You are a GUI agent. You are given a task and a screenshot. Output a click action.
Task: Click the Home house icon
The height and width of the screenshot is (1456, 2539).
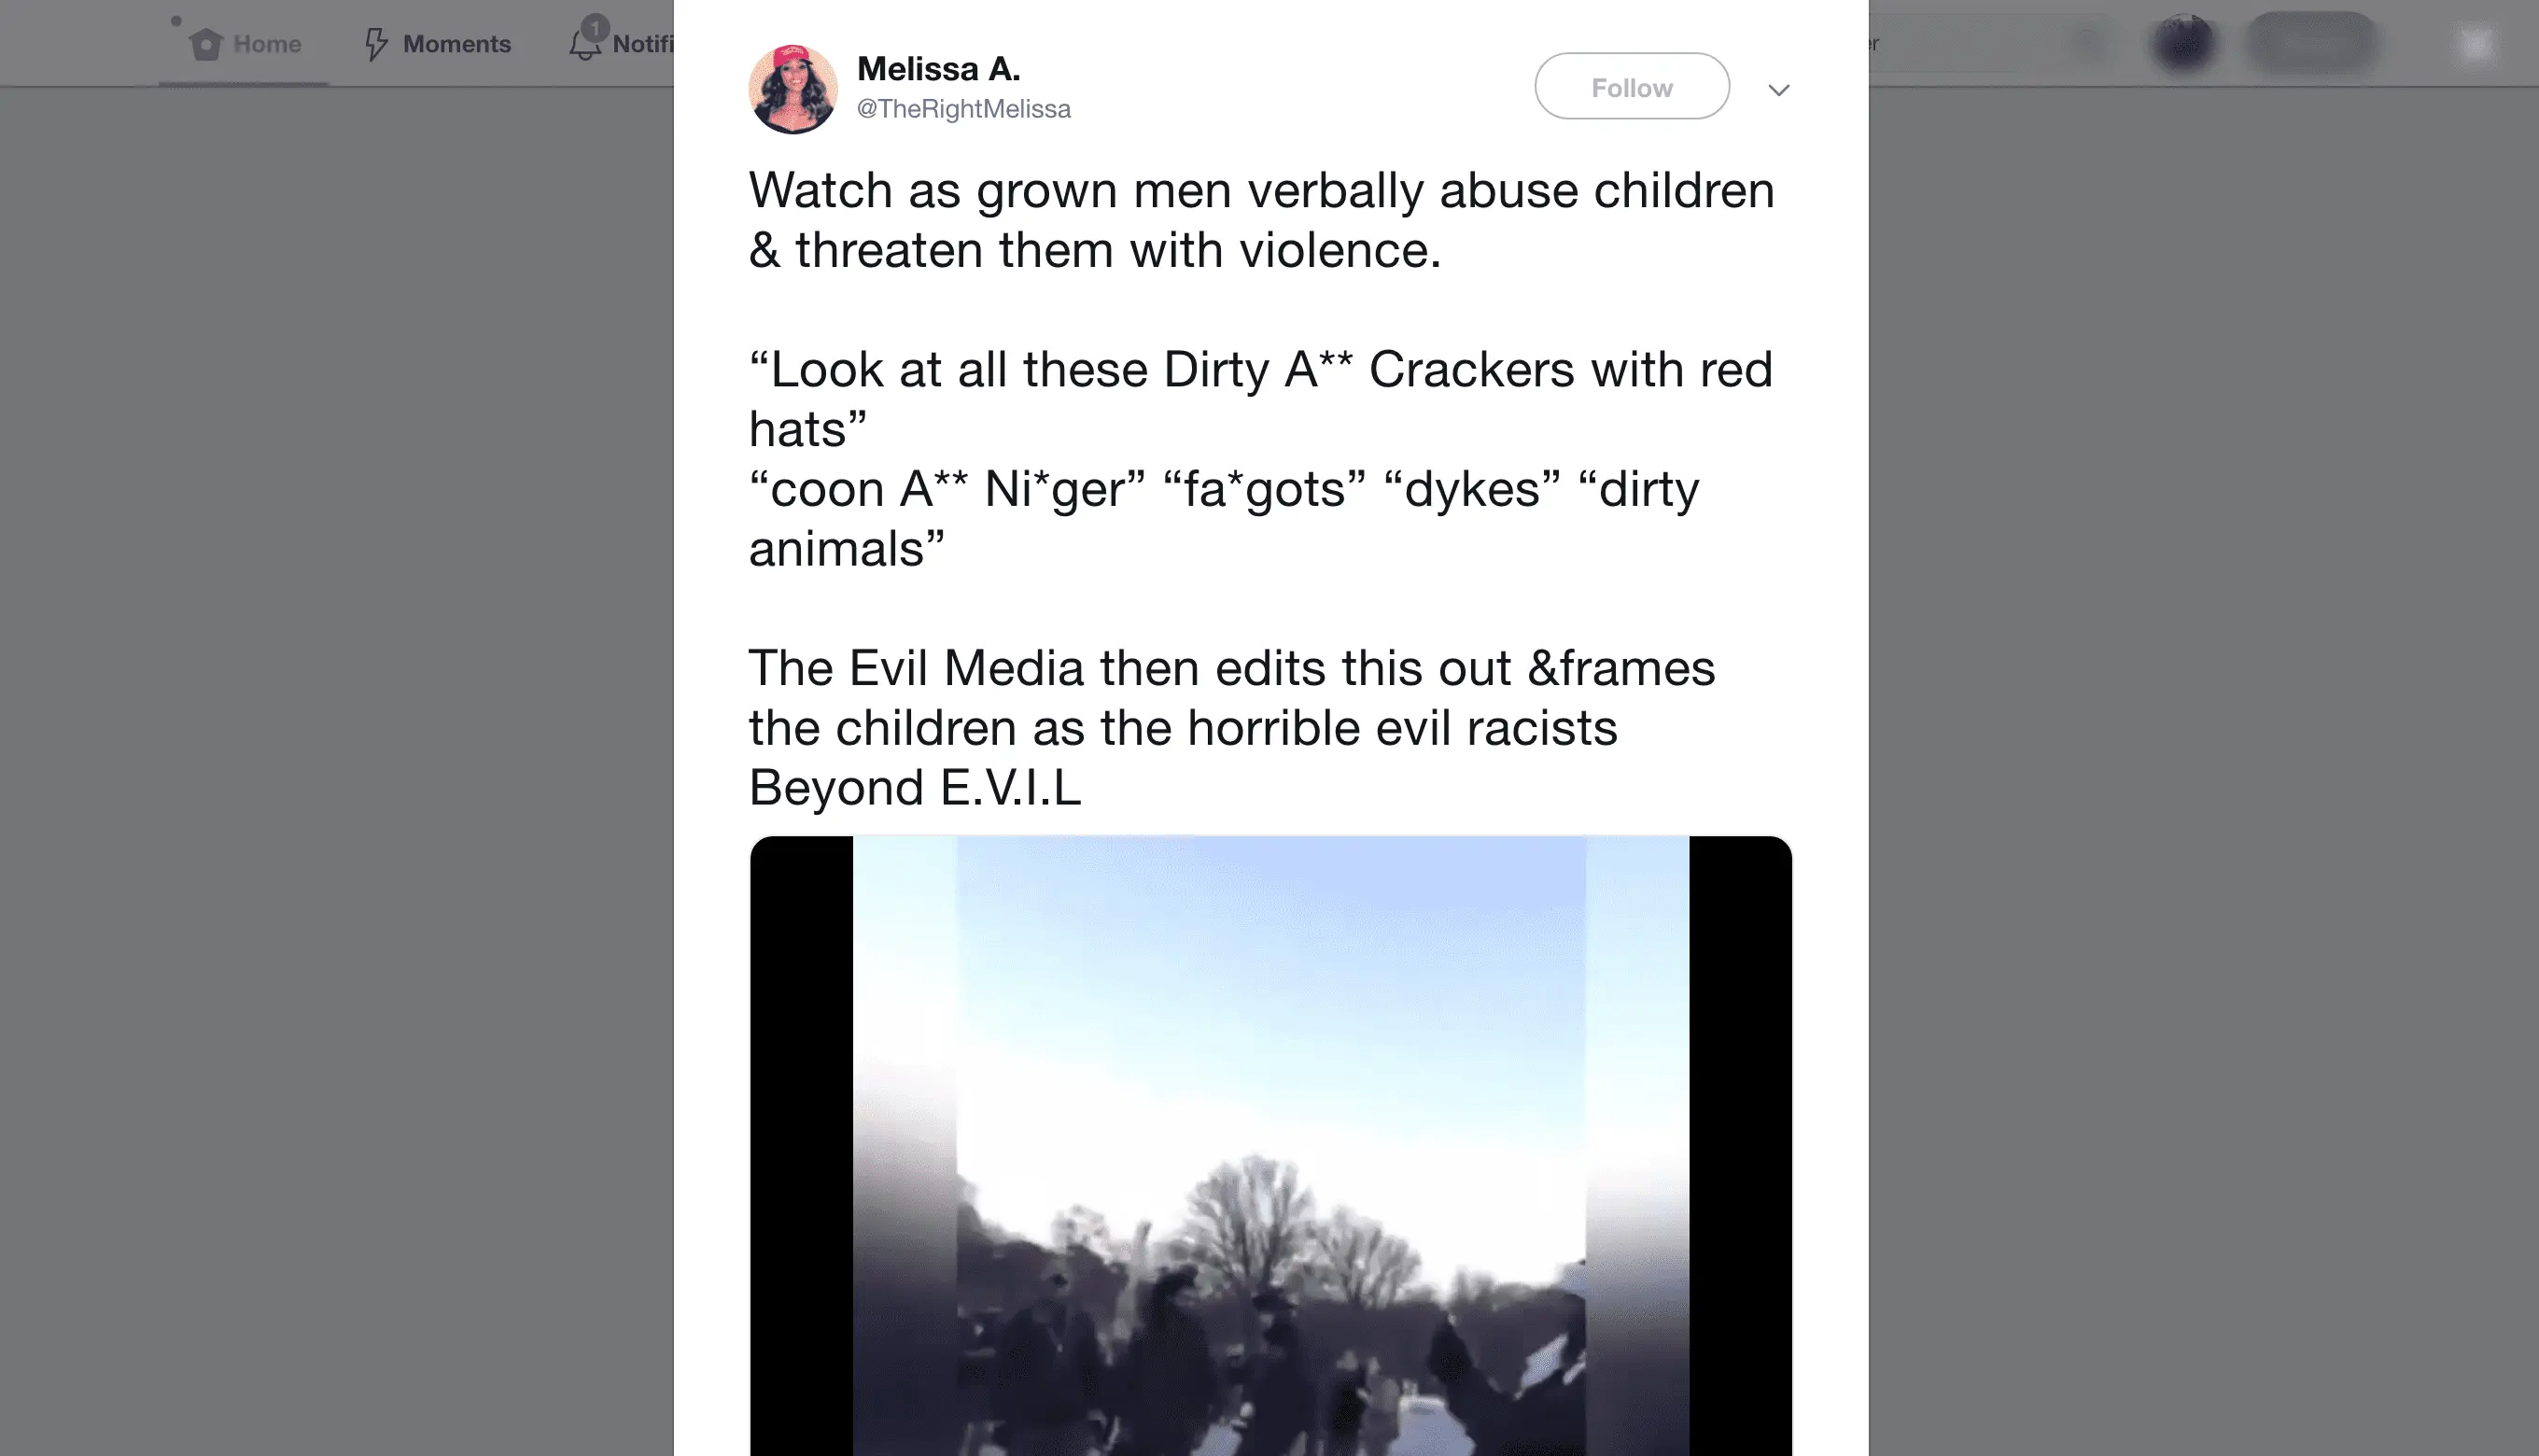pos(206,44)
